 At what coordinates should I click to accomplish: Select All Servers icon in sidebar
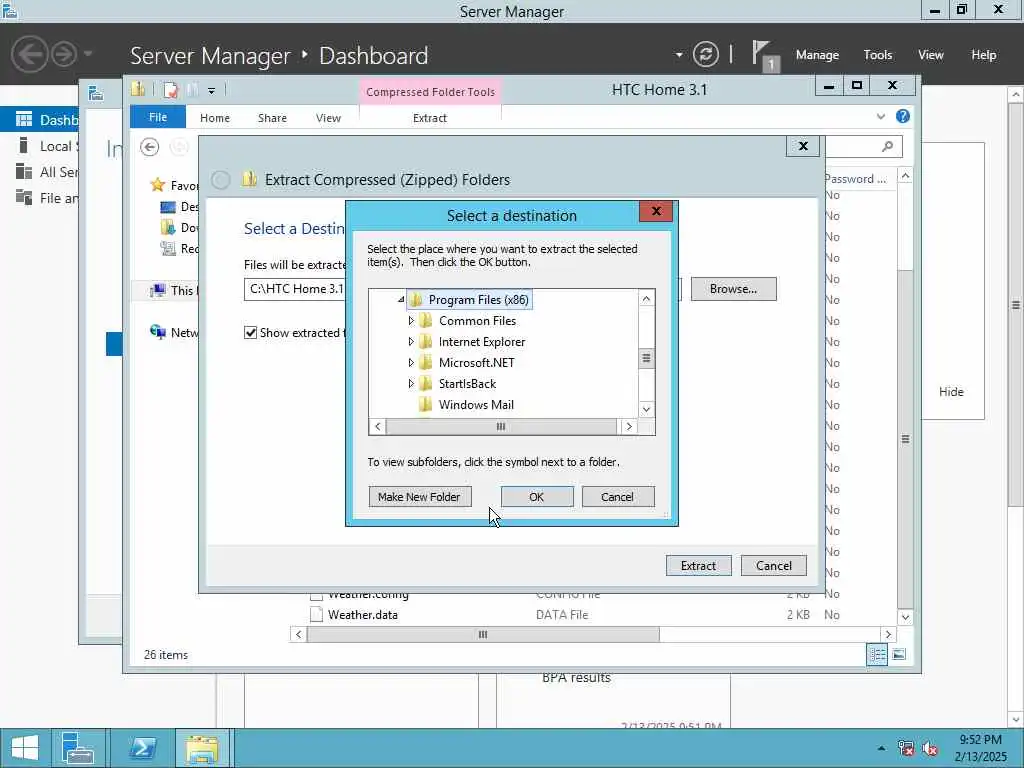click(24, 171)
